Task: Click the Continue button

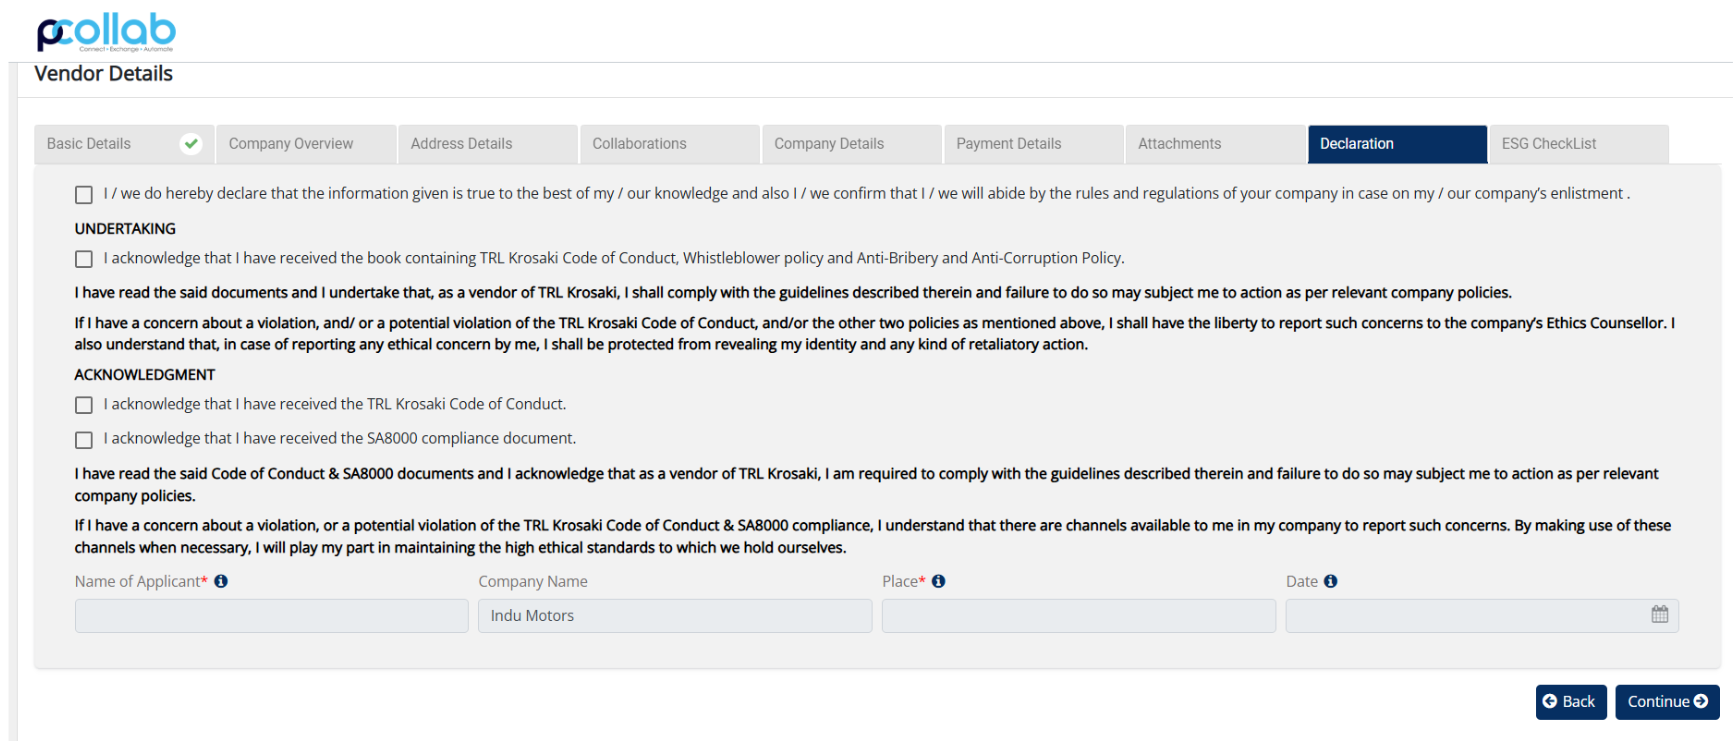Action: tap(1667, 702)
